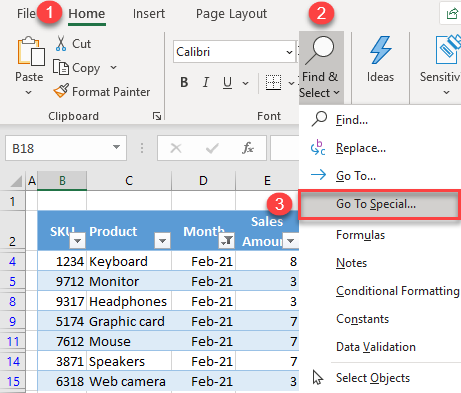461x393 pixels.
Task: Click SKU cell 6318
Action: tap(62, 381)
